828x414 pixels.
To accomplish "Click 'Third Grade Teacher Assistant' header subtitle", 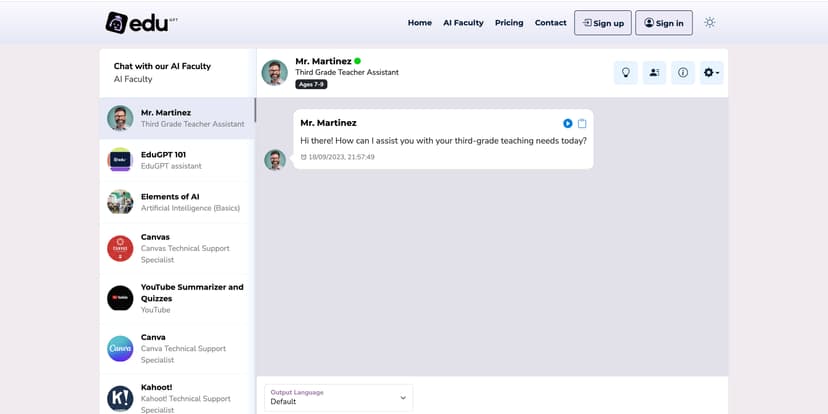I will pyautogui.click(x=347, y=72).
